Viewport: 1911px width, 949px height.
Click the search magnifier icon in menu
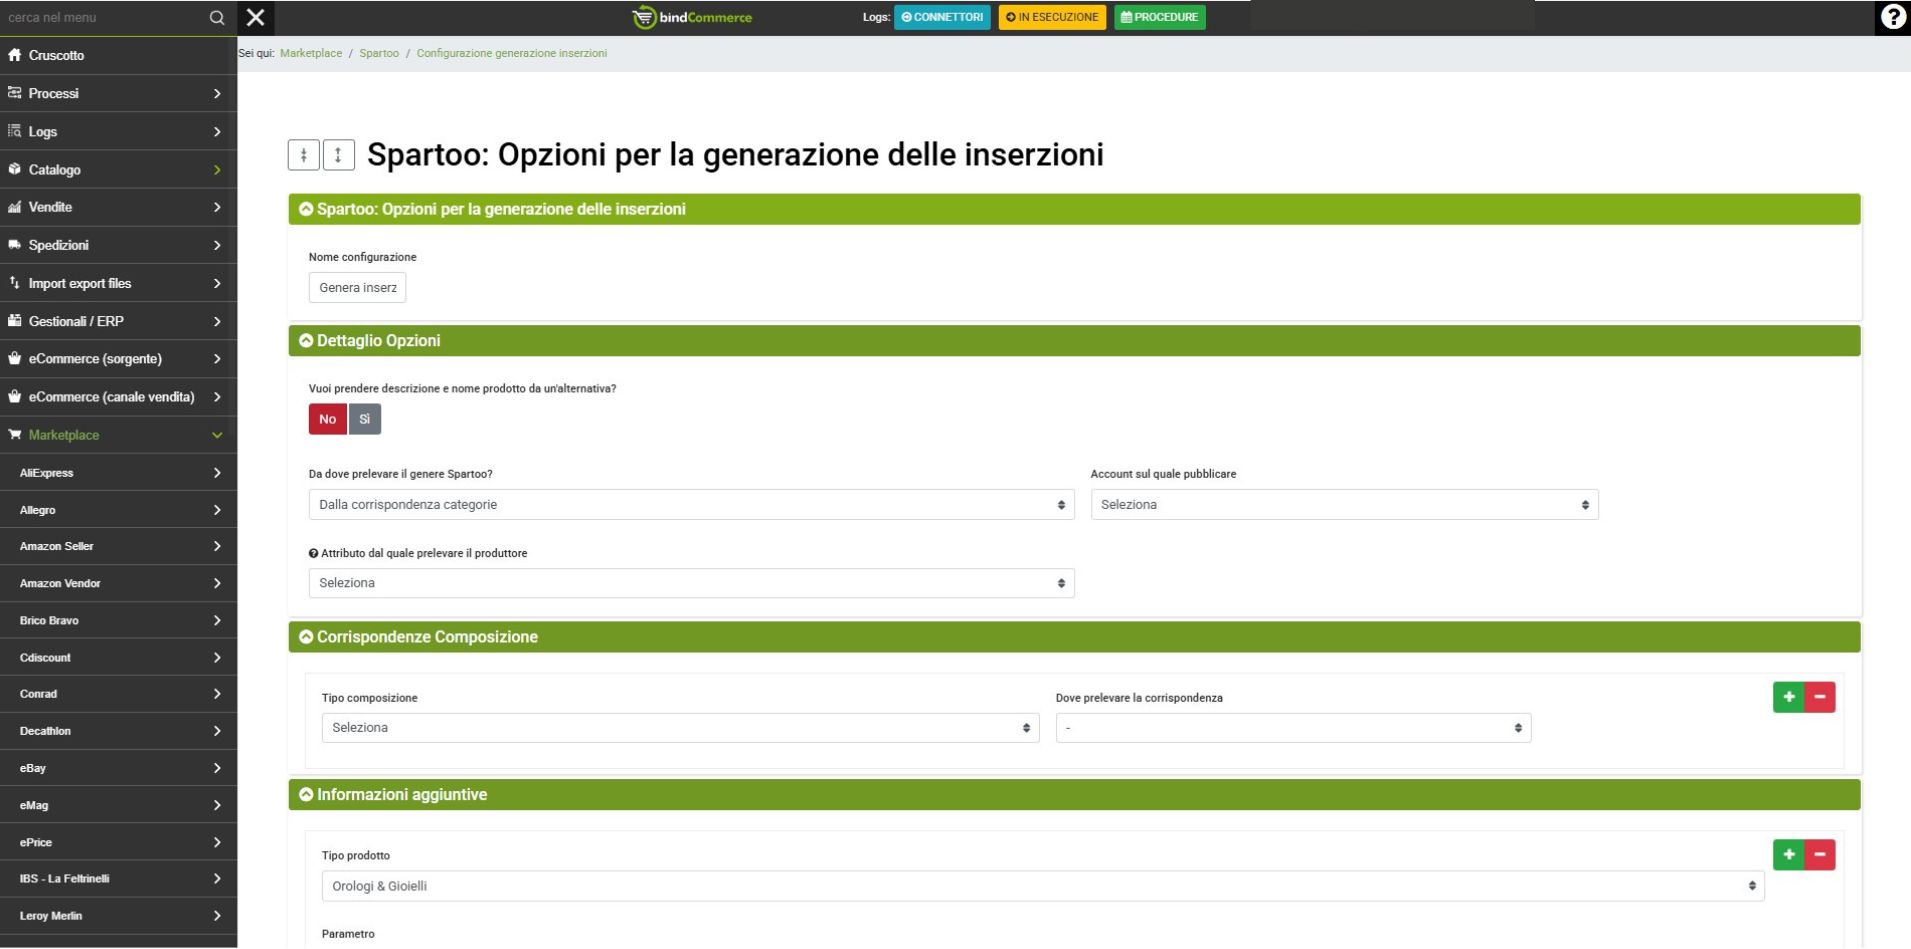point(216,18)
